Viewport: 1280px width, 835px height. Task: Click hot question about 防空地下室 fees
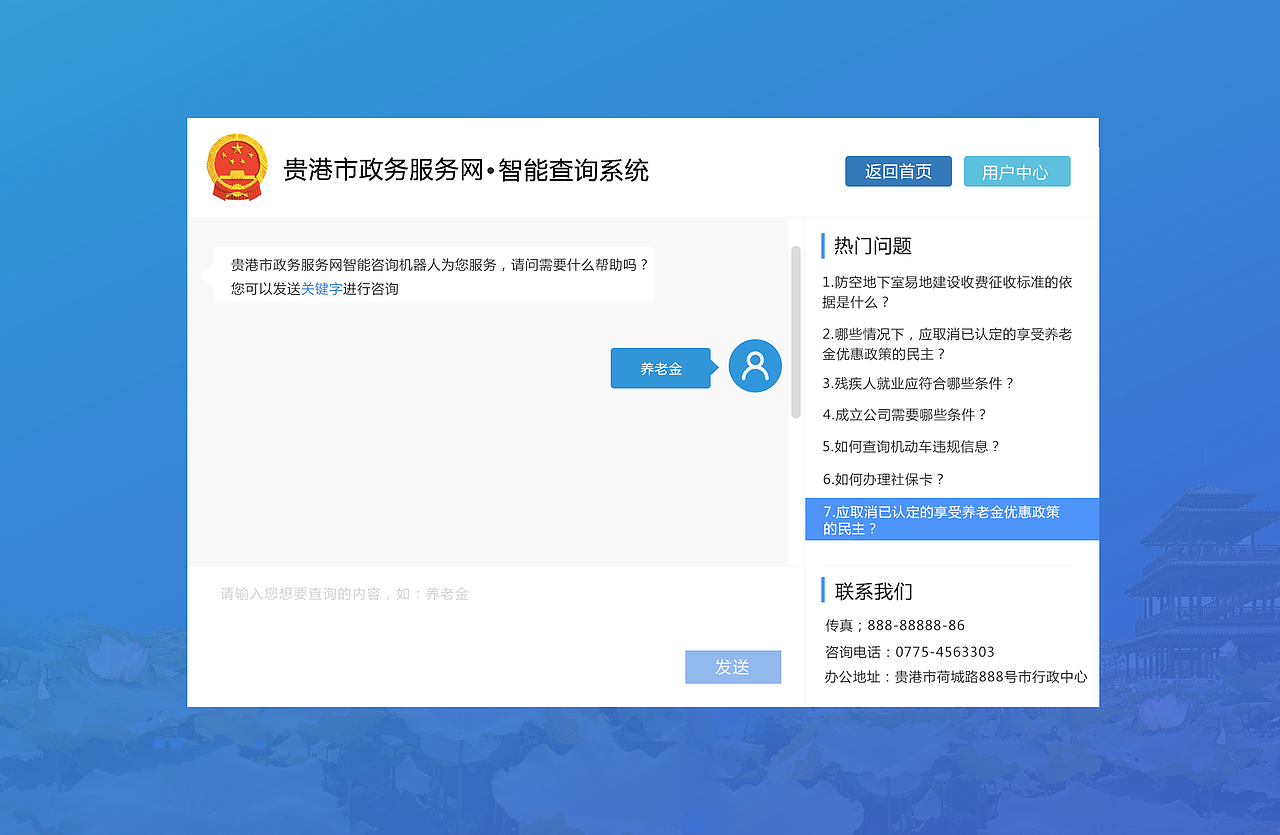point(948,292)
